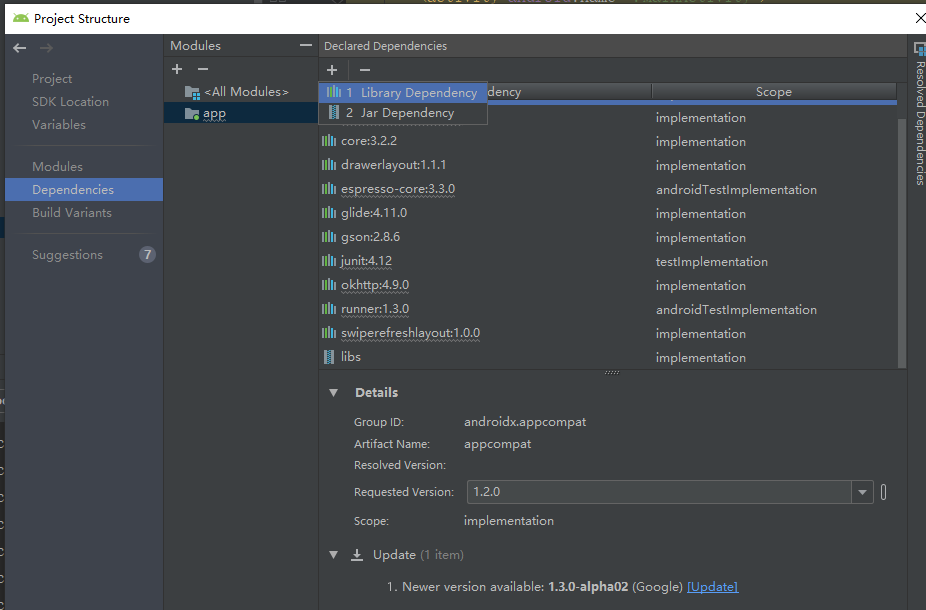The height and width of the screenshot is (610, 926).
Task: Remove the selected declared dependency
Action: pyautogui.click(x=365, y=70)
